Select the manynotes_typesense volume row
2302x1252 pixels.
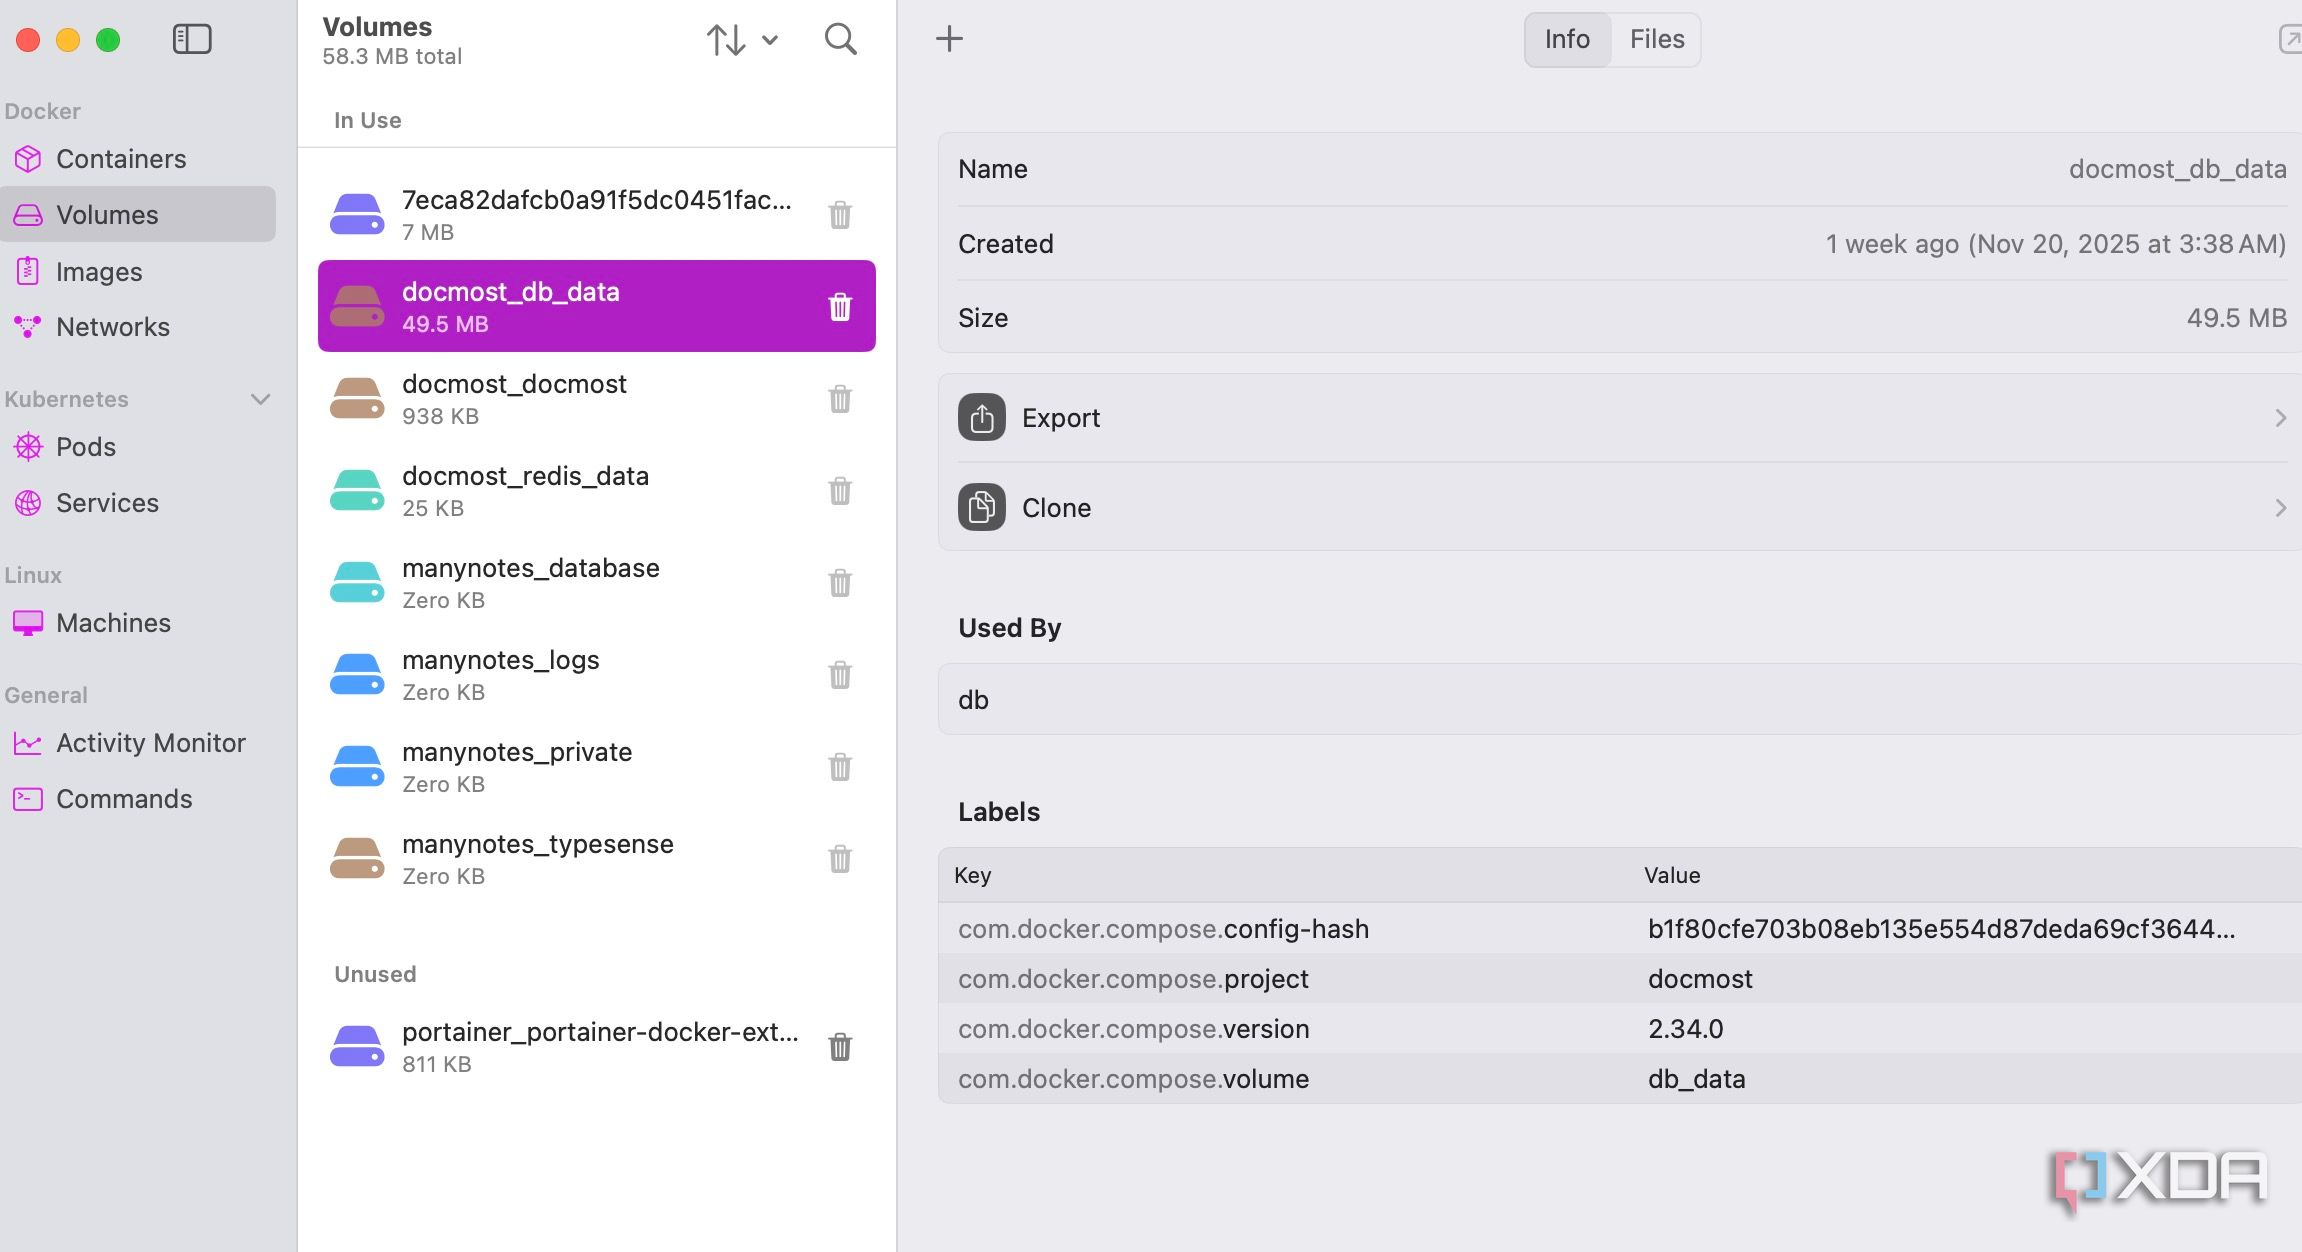(x=597, y=858)
